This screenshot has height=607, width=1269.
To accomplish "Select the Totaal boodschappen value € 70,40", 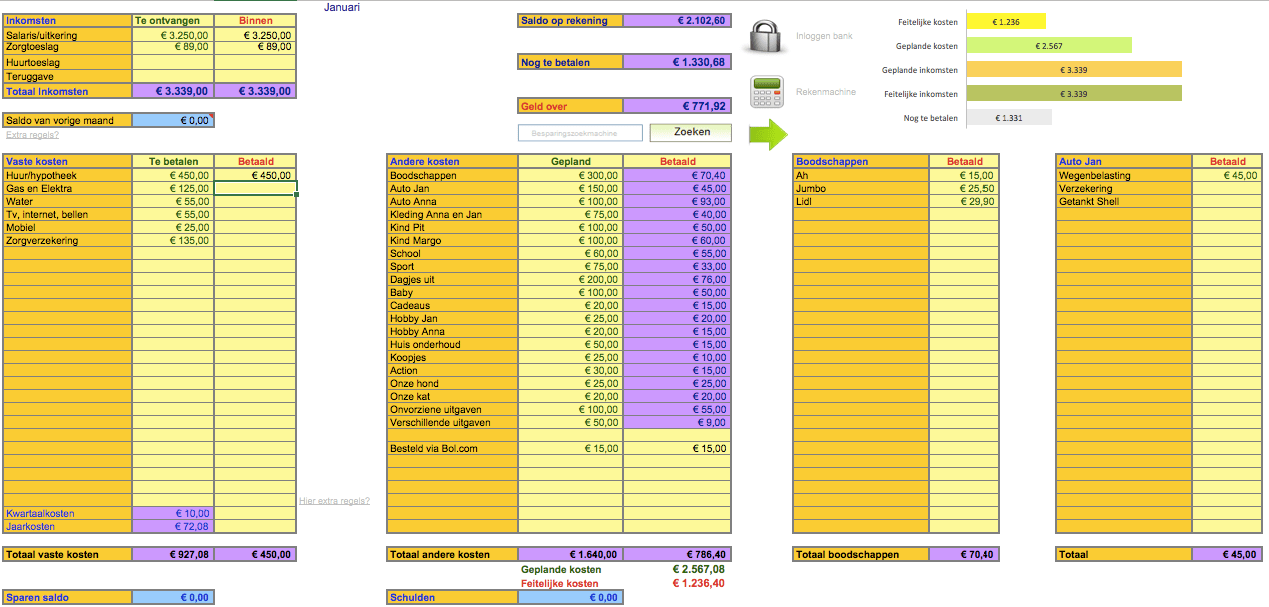I will [964, 554].
